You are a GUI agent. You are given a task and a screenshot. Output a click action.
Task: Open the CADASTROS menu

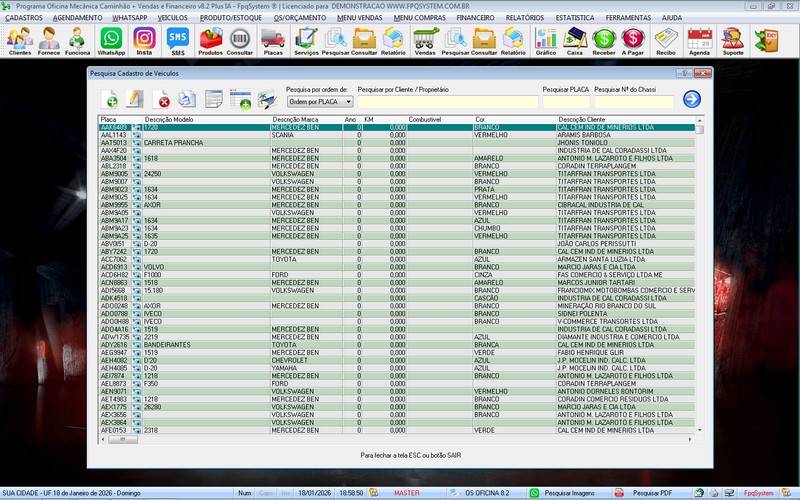23,18
